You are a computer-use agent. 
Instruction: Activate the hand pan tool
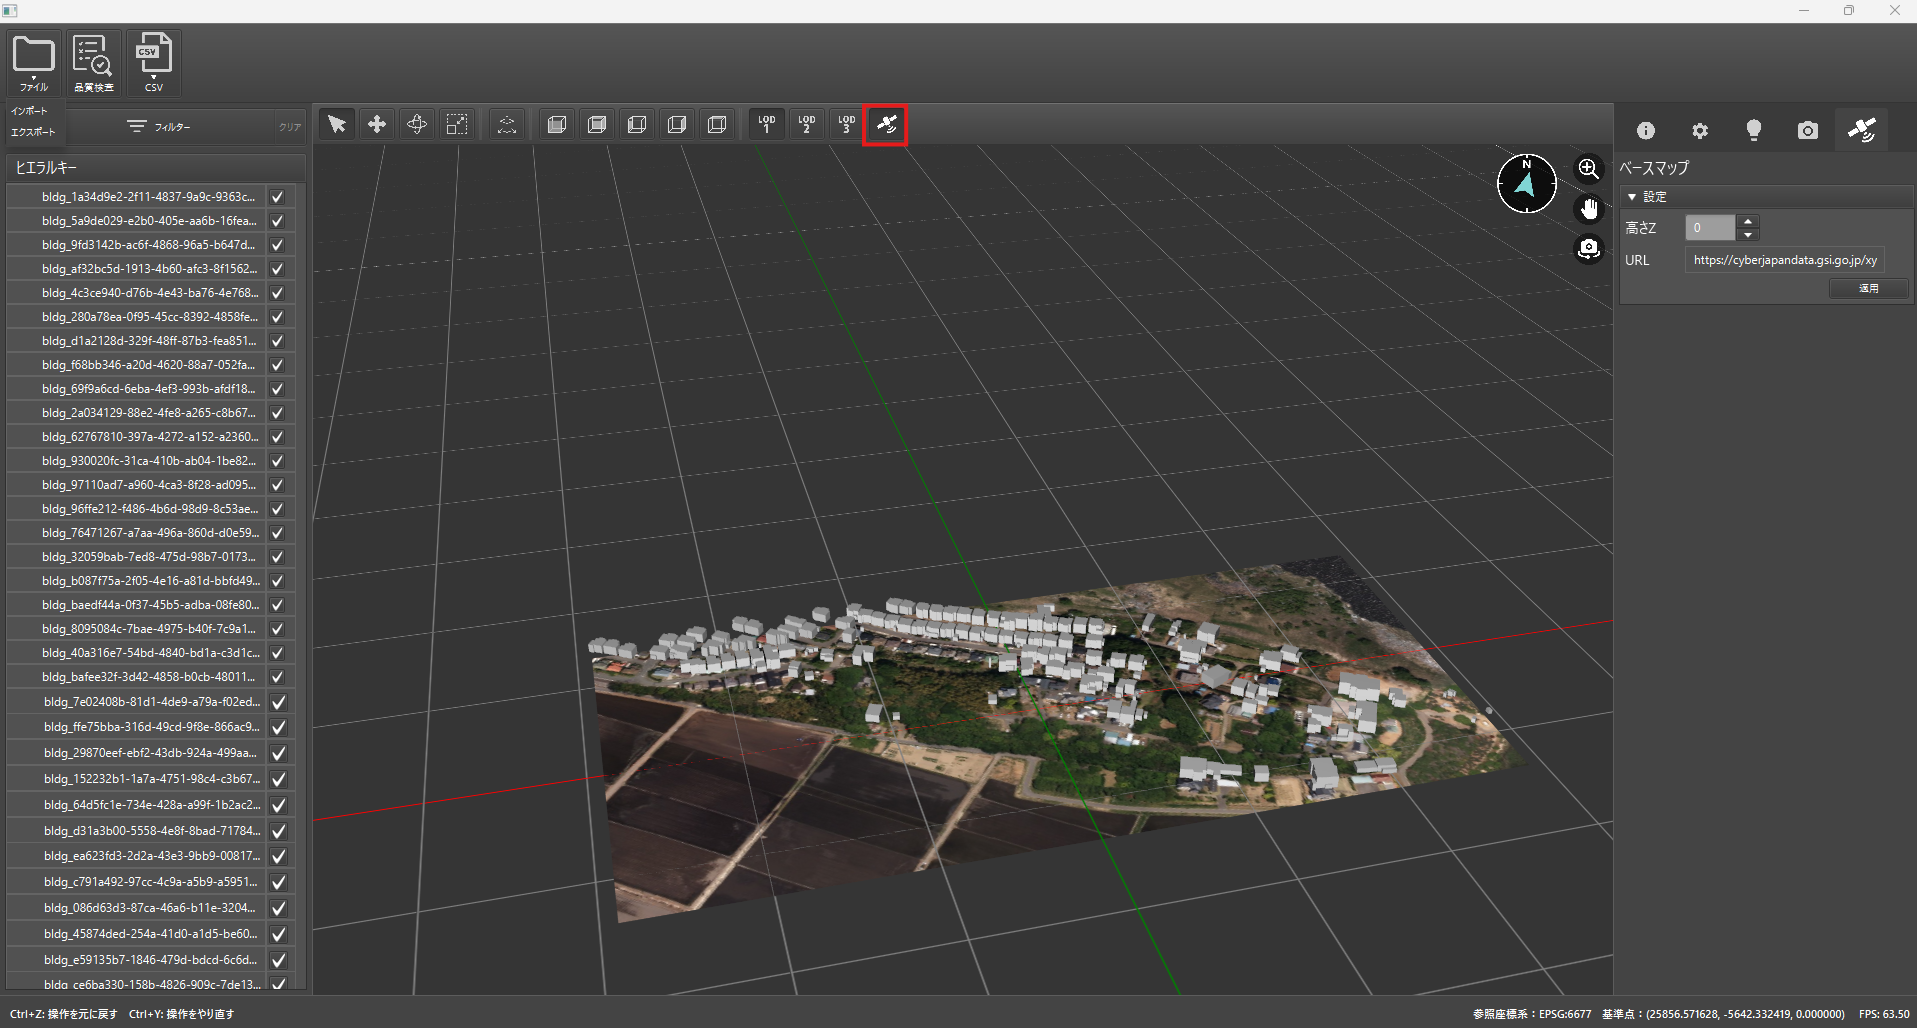click(1588, 209)
